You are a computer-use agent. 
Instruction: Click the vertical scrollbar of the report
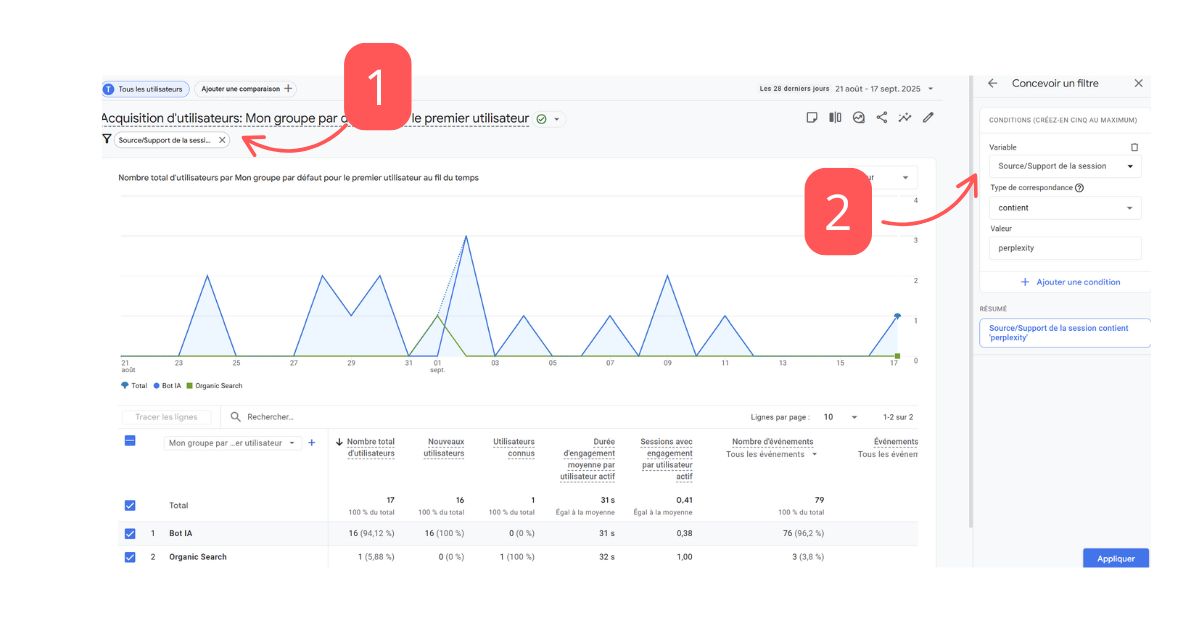pyautogui.click(x=969, y=300)
